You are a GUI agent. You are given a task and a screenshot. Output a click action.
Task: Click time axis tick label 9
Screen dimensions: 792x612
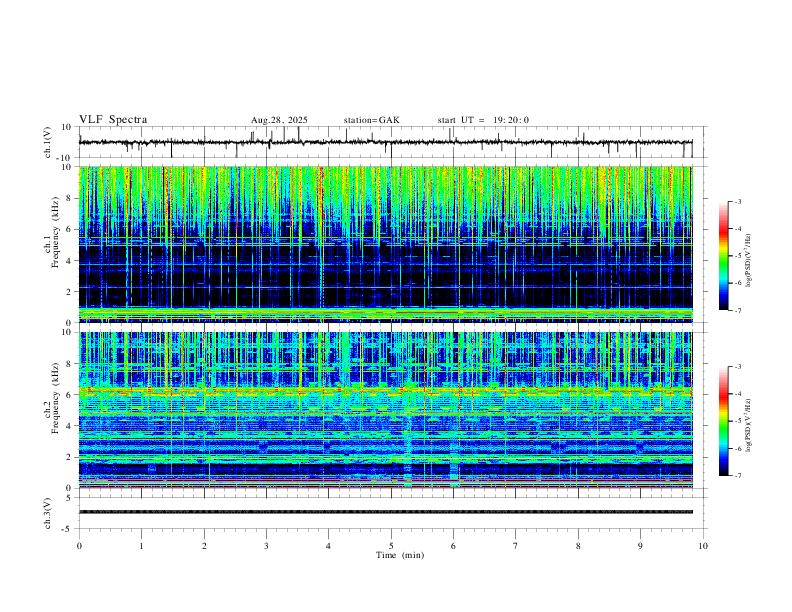(640, 546)
